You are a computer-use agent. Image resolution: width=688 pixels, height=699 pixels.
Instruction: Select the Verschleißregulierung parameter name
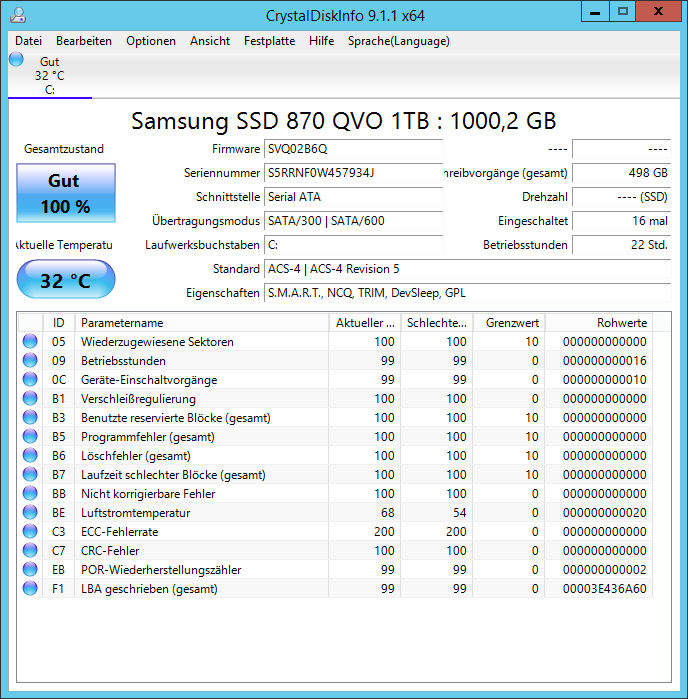138,399
